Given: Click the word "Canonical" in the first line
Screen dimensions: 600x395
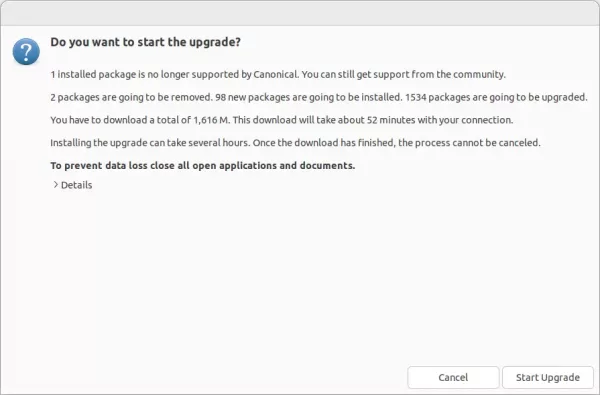Looking at the screenshot, I should (276, 74).
